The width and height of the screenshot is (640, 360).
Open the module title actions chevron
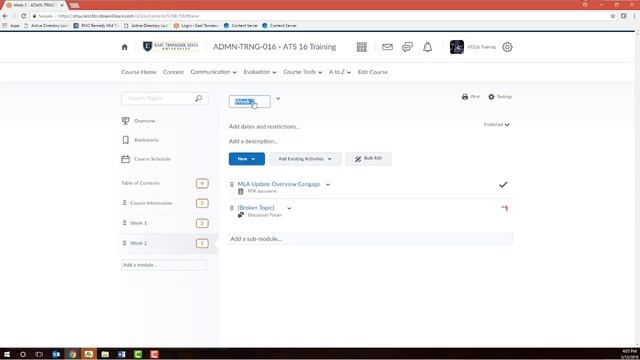click(278, 98)
